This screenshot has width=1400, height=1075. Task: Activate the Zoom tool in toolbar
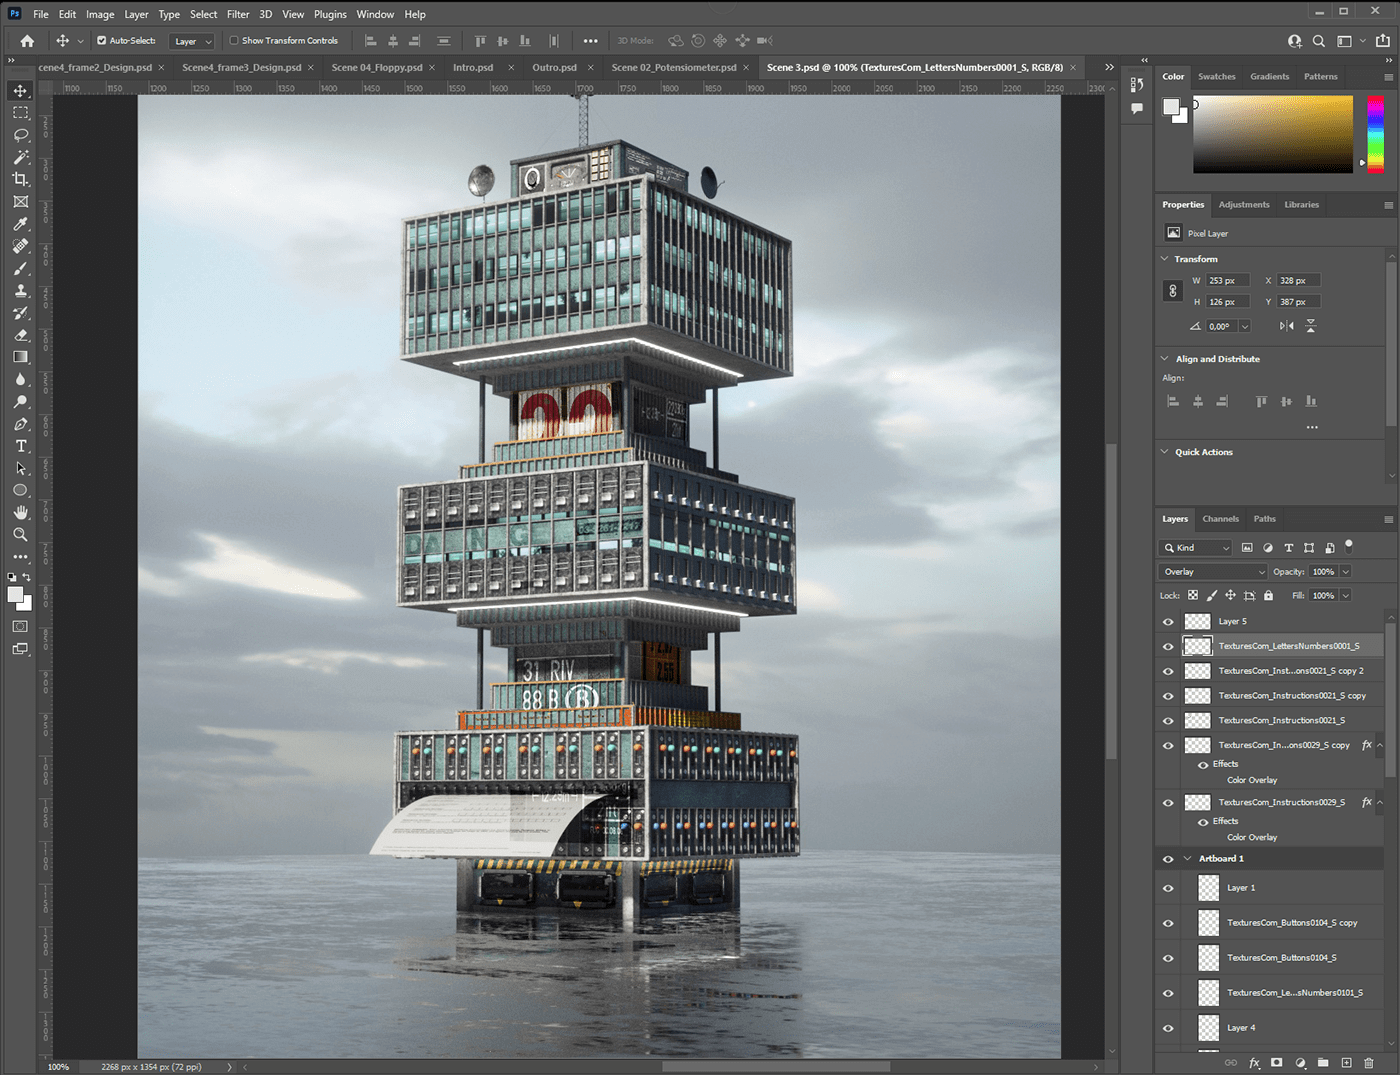(x=20, y=535)
